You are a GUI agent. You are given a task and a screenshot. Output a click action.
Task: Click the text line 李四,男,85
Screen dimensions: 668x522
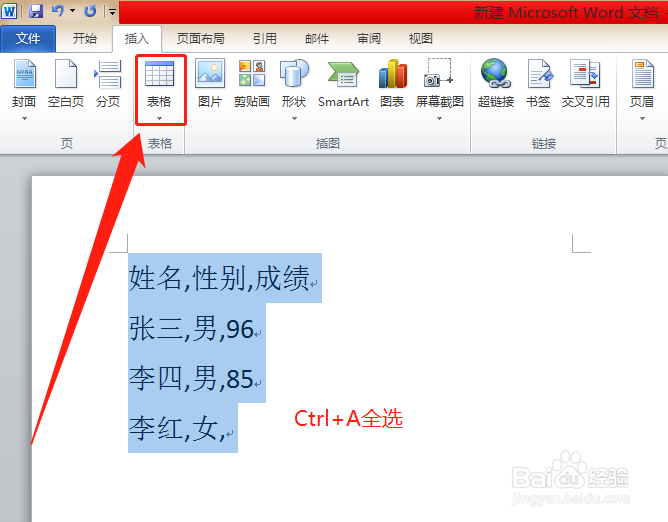191,378
